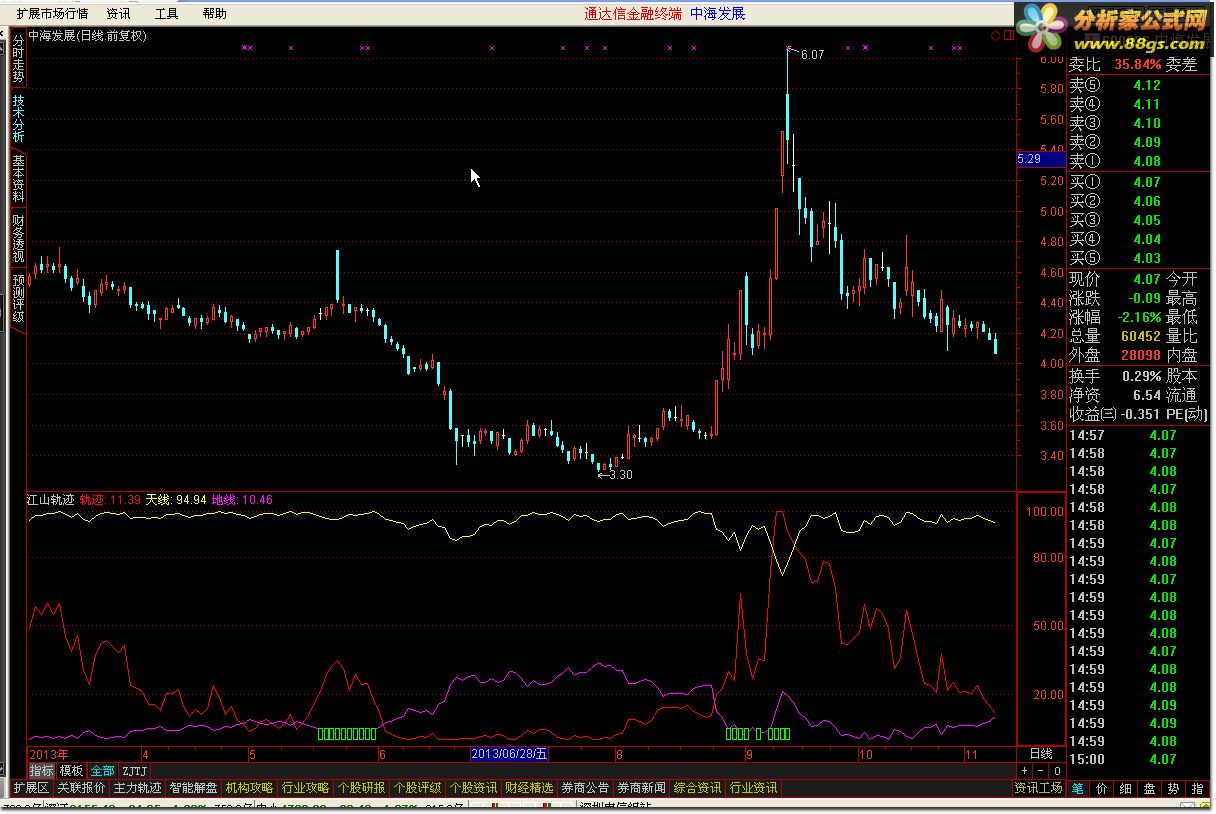Viewport: 1216px width, 814px height.
Task: Click the 现价 4.07 value
Action: 1147,279
